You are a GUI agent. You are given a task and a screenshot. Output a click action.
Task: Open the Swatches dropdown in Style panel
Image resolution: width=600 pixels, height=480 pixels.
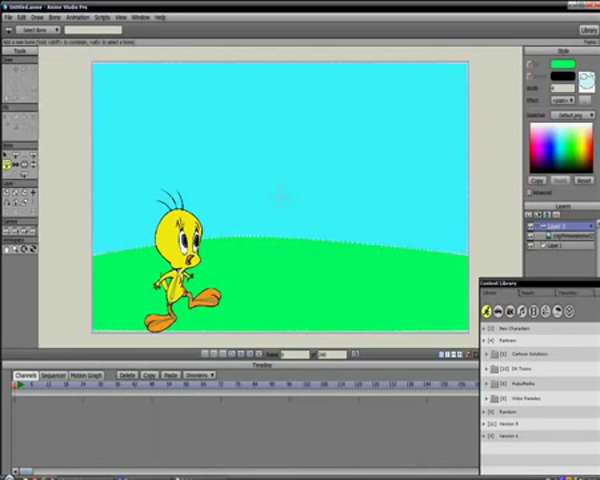(x=573, y=115)
